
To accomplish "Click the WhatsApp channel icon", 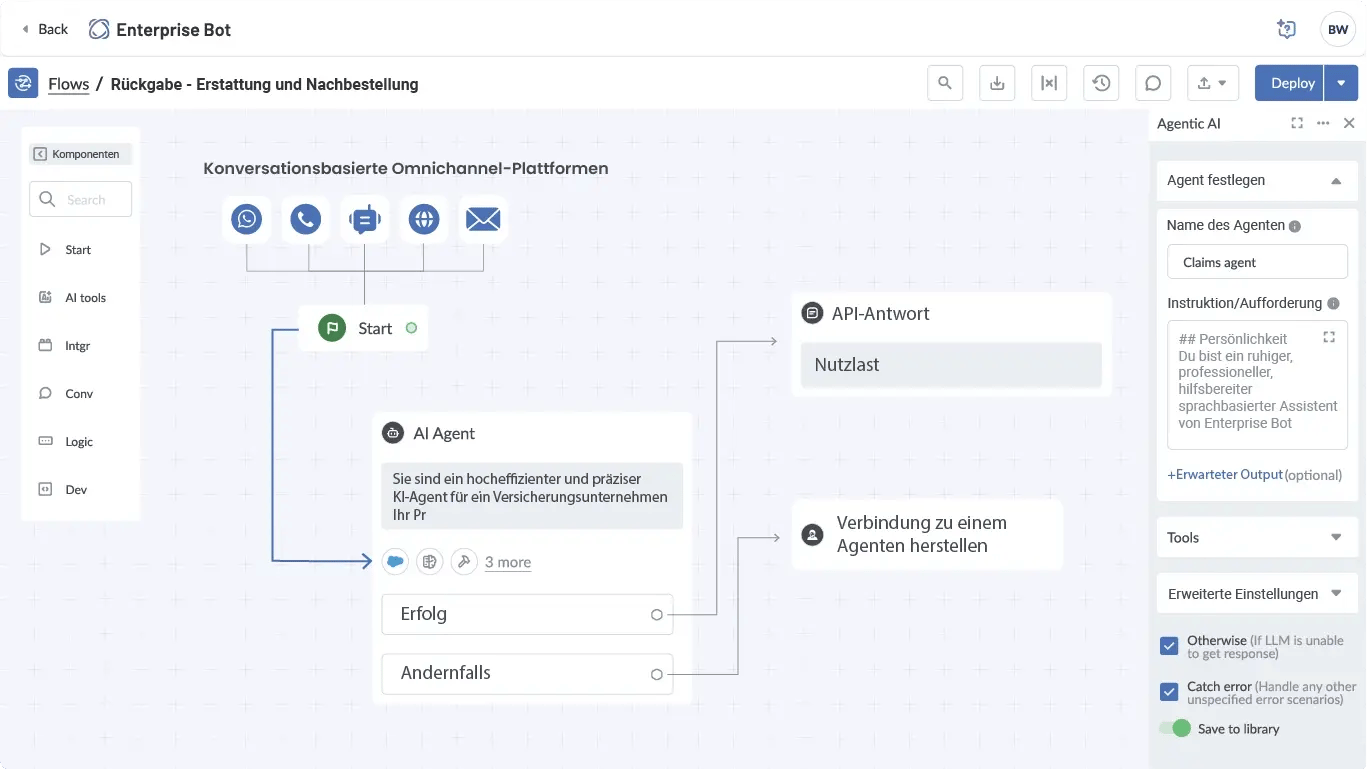I will pos(246,219).
